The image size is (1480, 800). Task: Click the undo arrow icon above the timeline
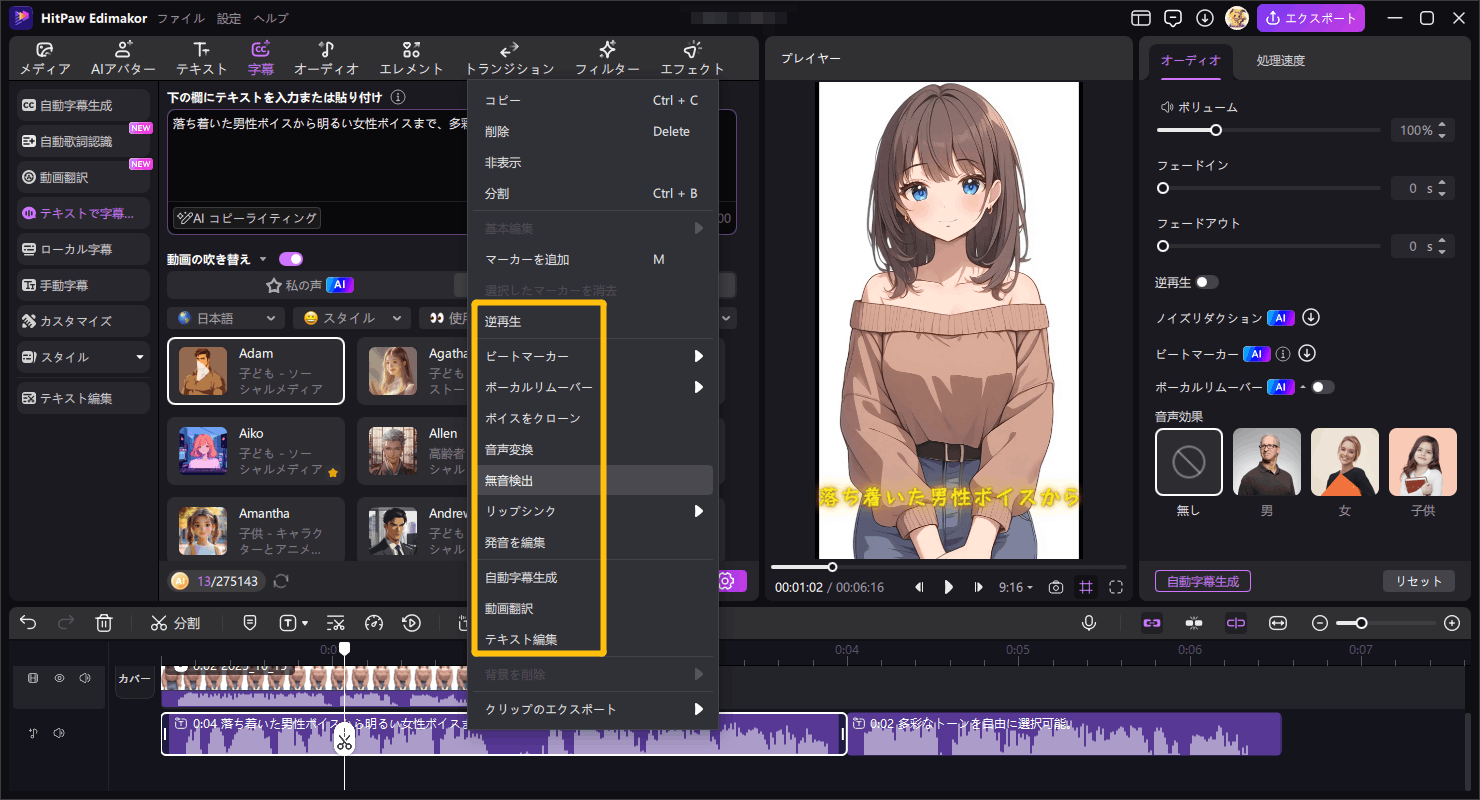[27, 622]
